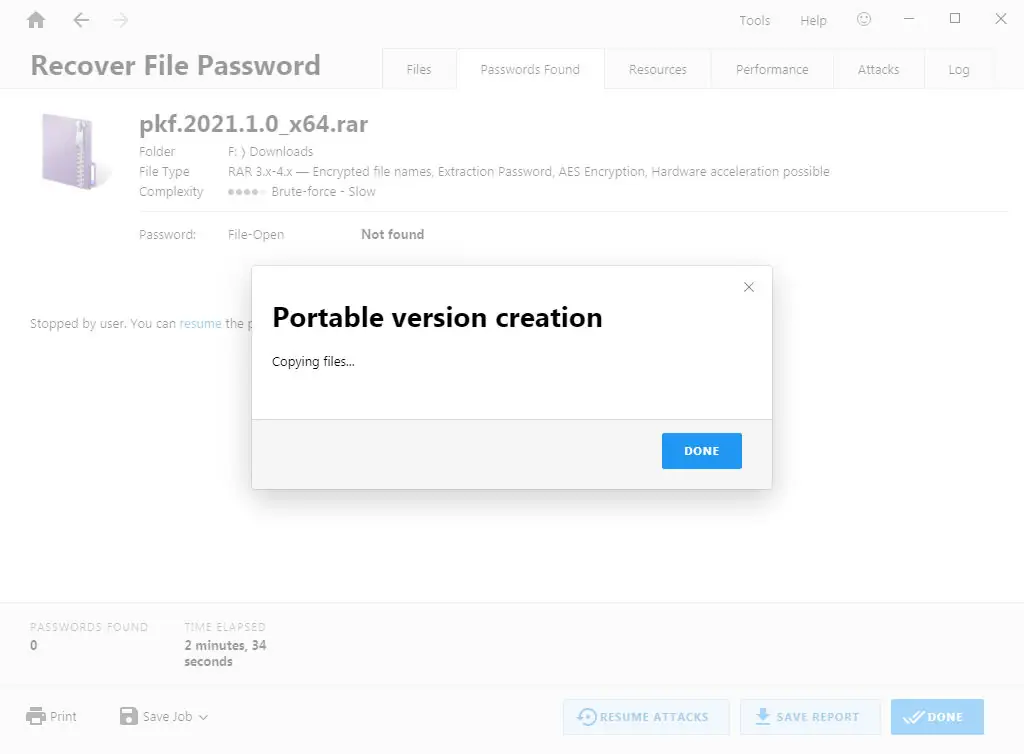Navigate forward with the right arrow
The image size is (1024, 754).
point(120,20)
